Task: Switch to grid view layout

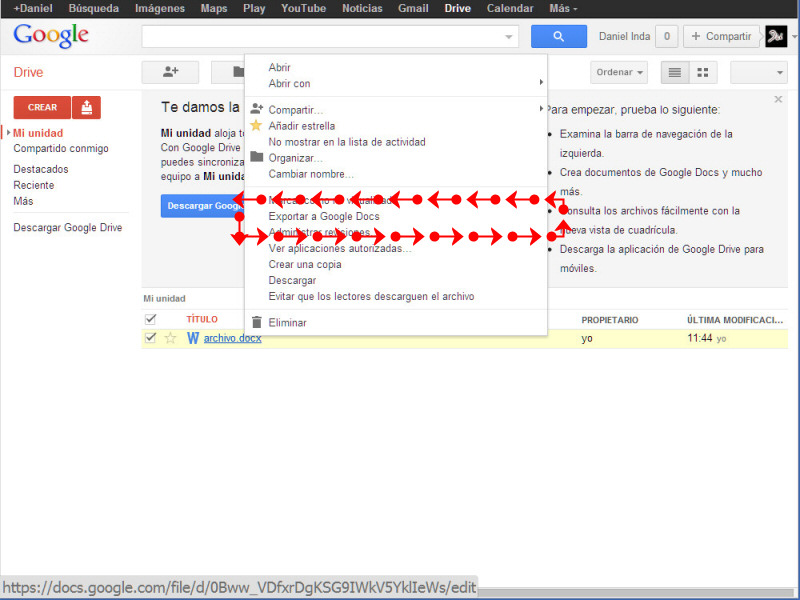Action: pos(703,73)
